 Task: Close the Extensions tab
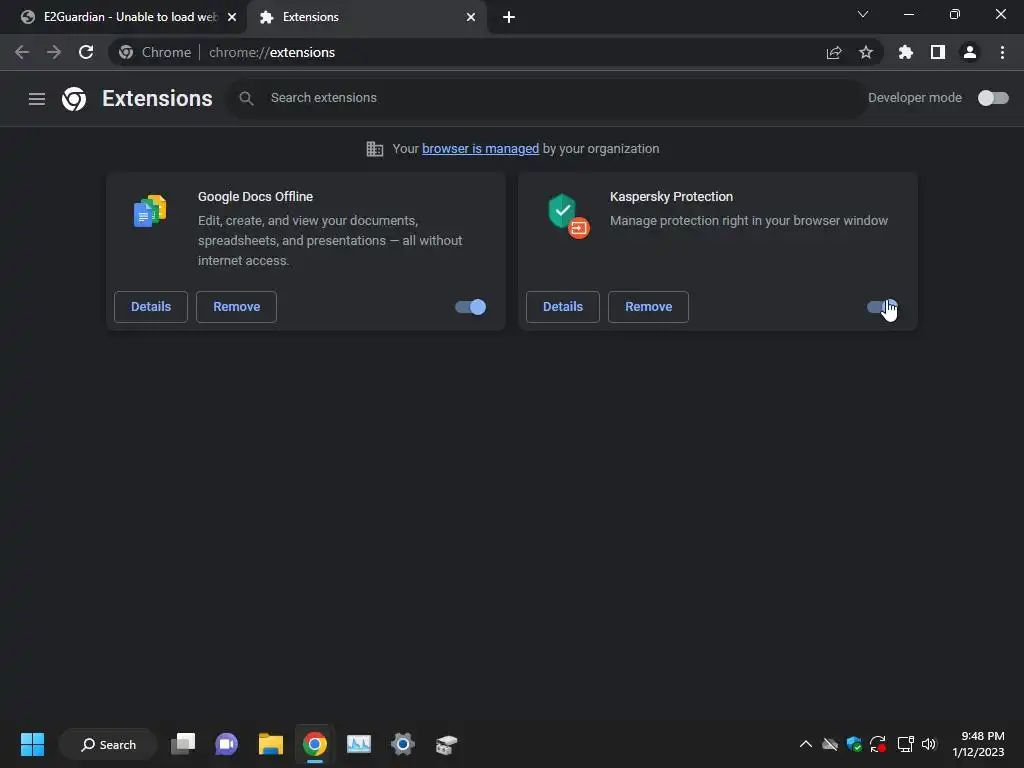[471, 17]
